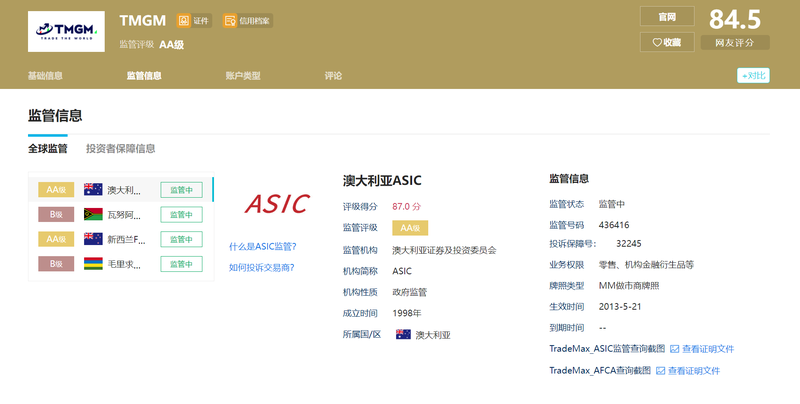Click the AA级 badge in 新西兰F row
The width and height of the screenshot is (800, 404).
click(56, 239)
